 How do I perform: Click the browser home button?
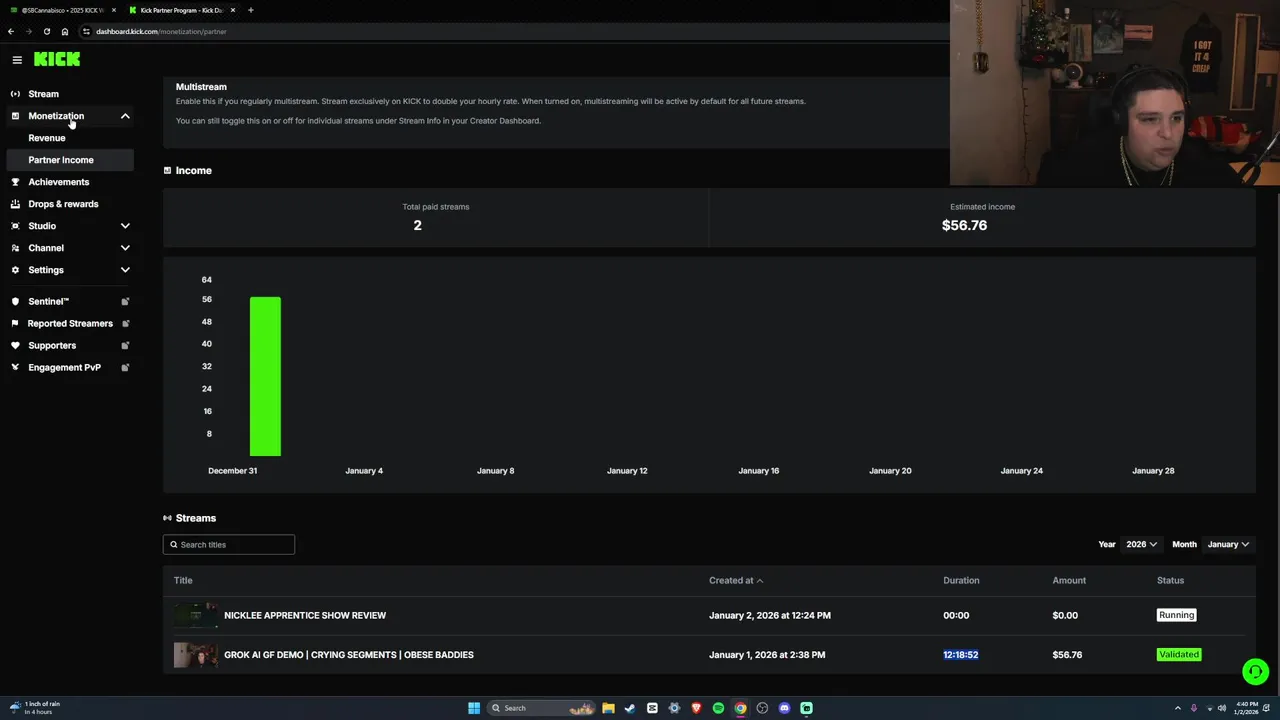(x=65, y=31)
